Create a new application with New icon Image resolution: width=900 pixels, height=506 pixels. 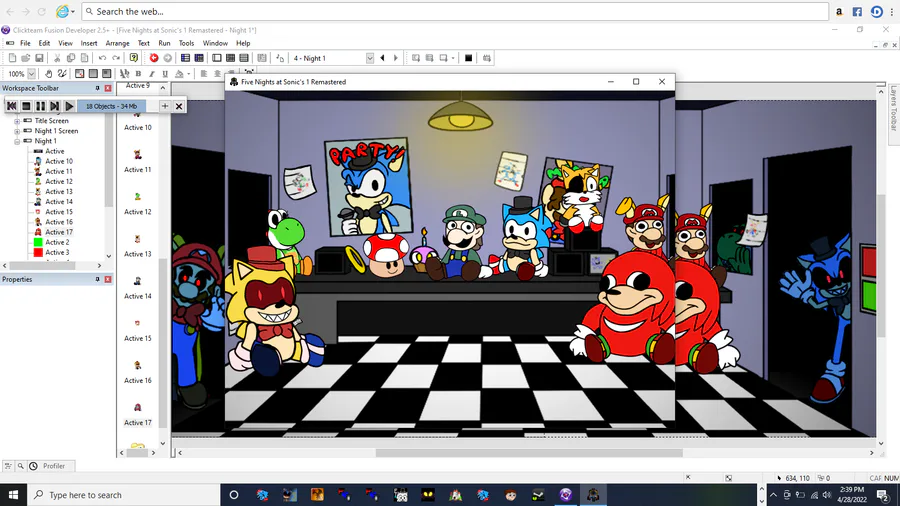(x=12, y=58)
